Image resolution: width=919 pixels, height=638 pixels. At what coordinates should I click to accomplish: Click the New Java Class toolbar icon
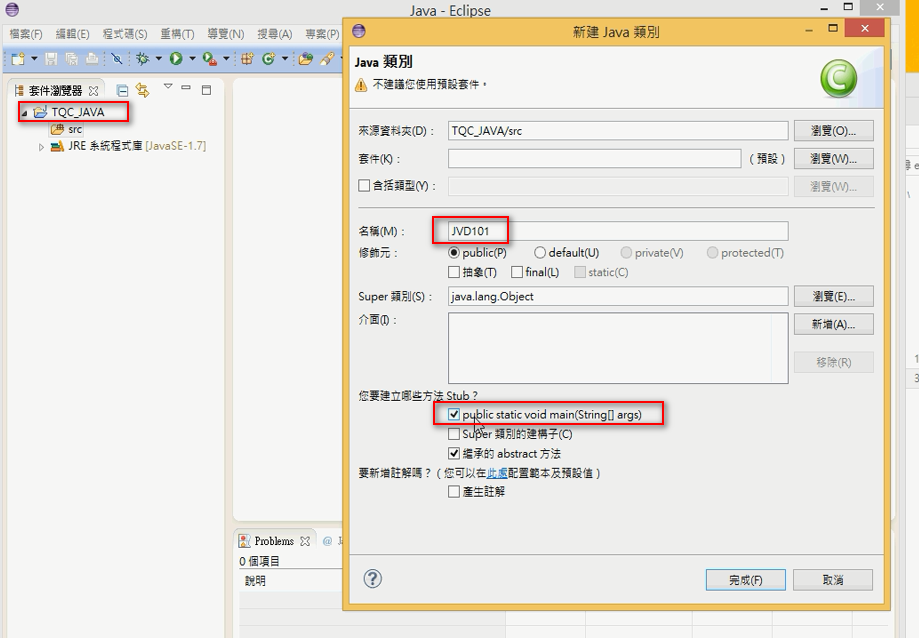point(268,59)
